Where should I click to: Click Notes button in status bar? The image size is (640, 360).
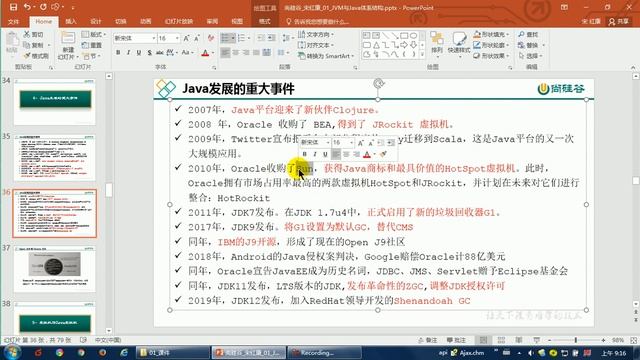tap(428, 340)
